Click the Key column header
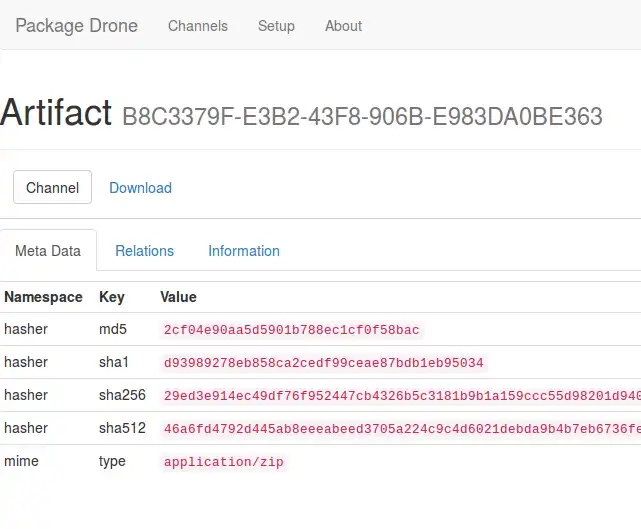The height and width of the screenshot is (529, 641). pyautogui.click(x=112, y=297)
